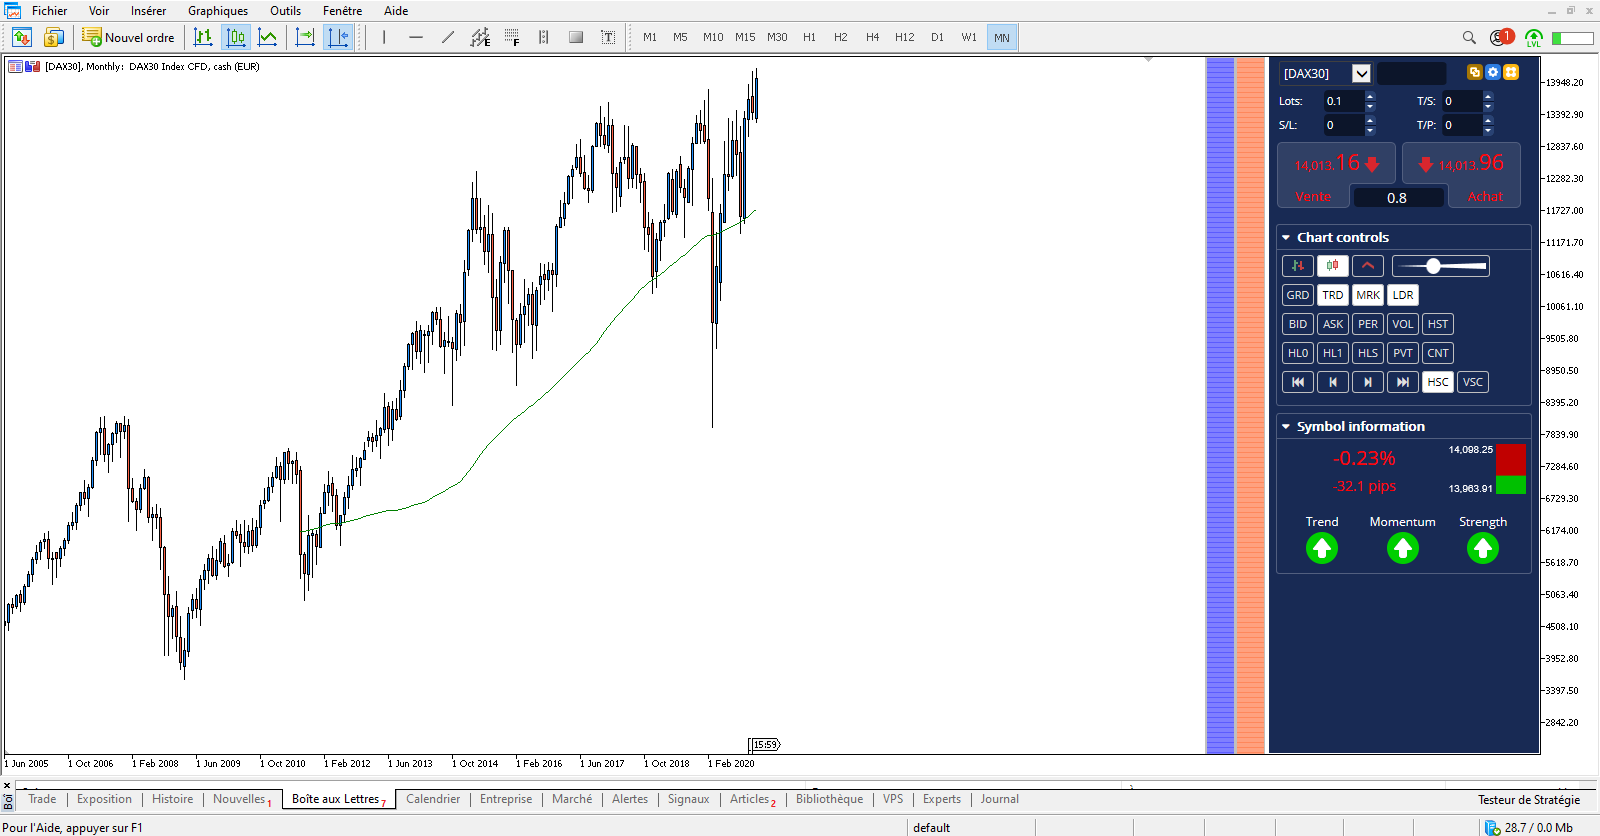Open the Insérer menu

(x=148, y=11)
